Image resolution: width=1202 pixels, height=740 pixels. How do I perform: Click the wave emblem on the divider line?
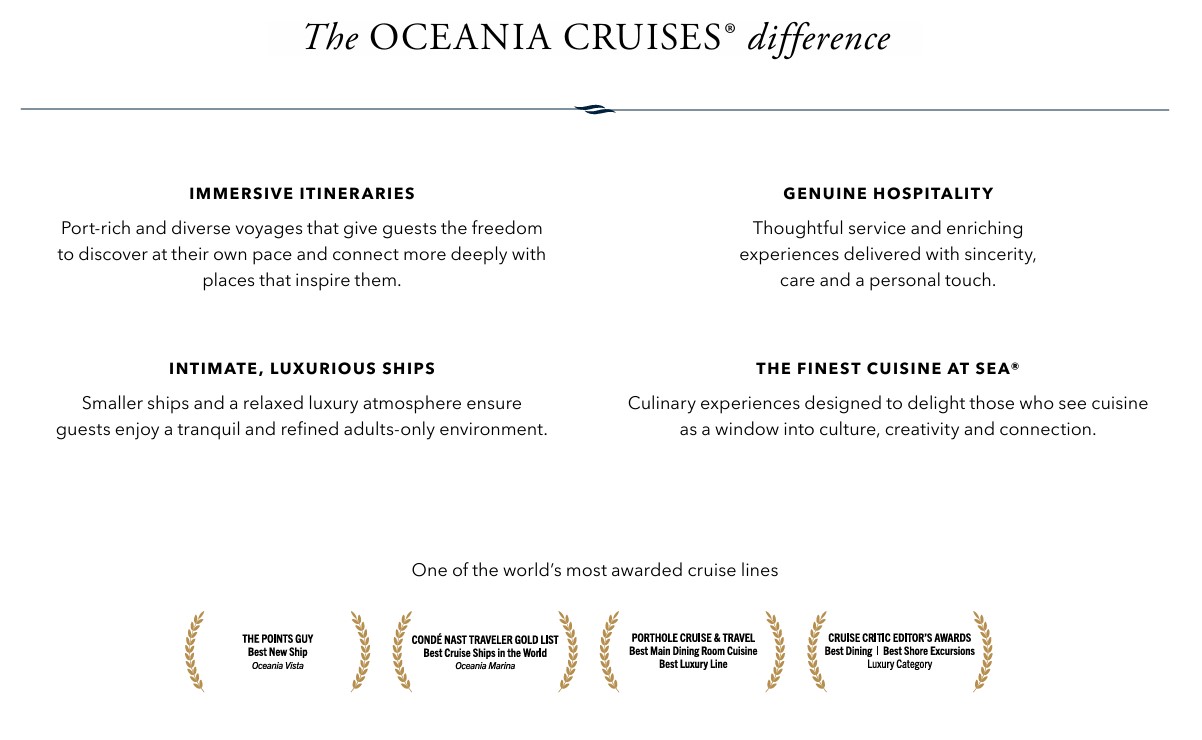(x=596, y=109)
